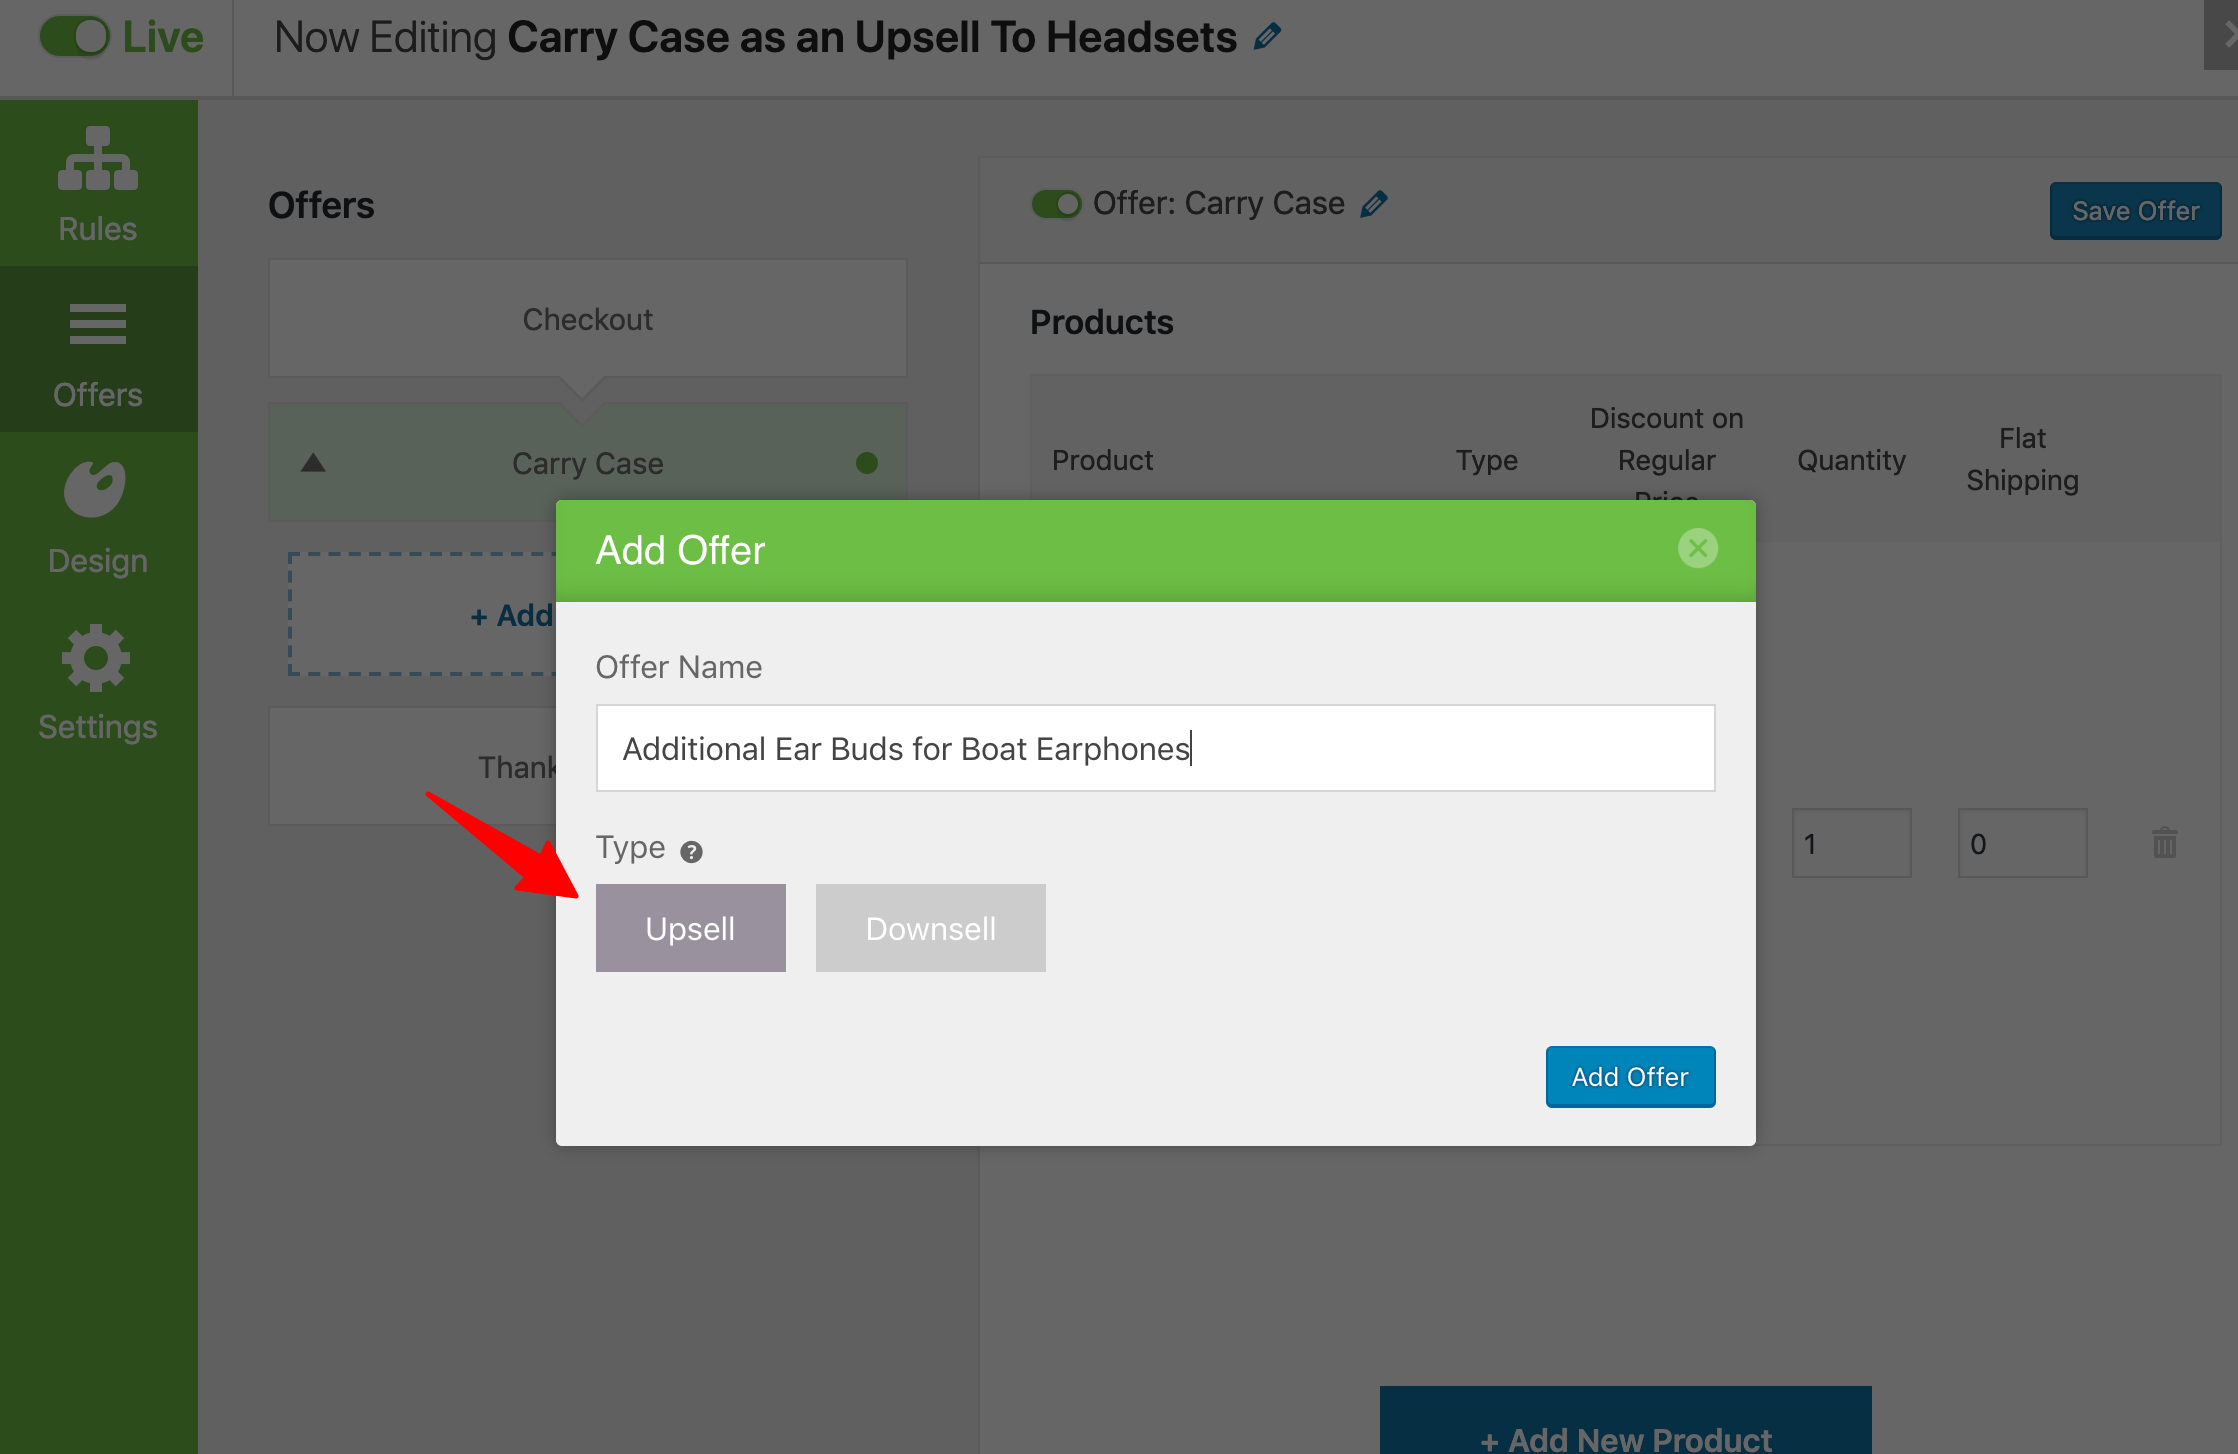Collapse Carry Case offer triangle
The width and height of the screenshot is (2238, 1454).
(x=313, y=463)
